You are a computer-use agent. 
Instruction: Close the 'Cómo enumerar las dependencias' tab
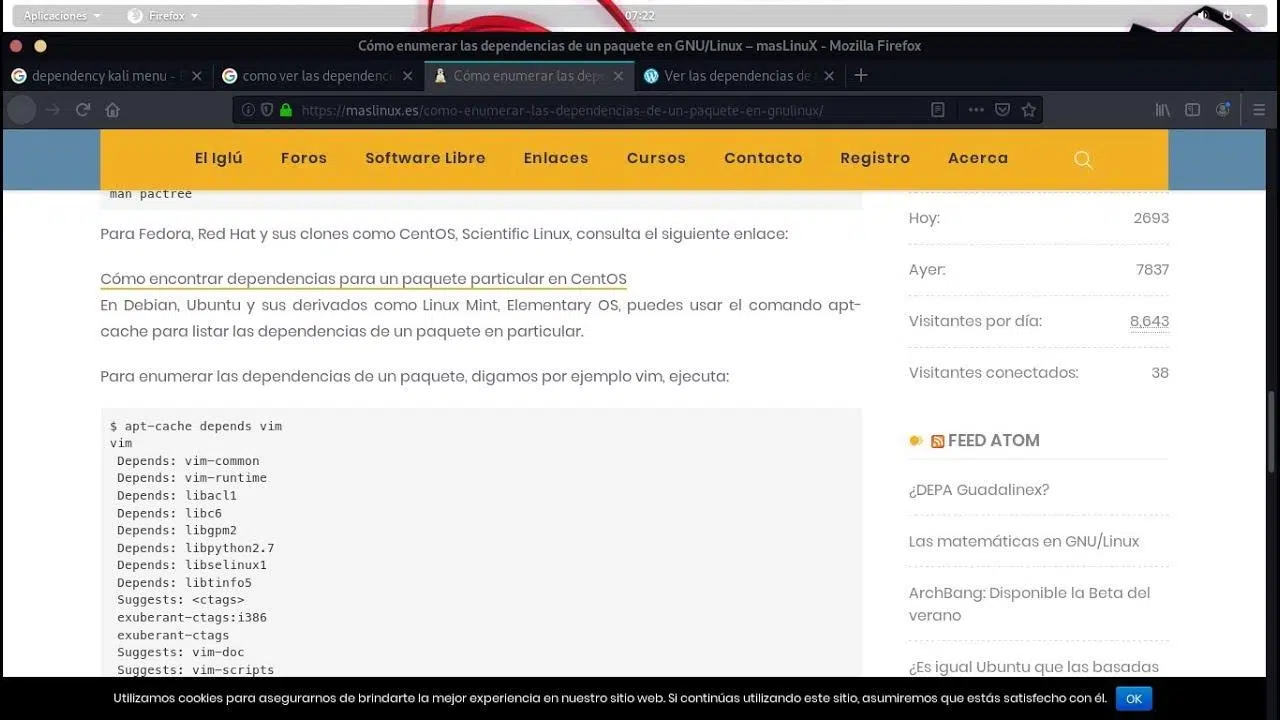(618, 76)
